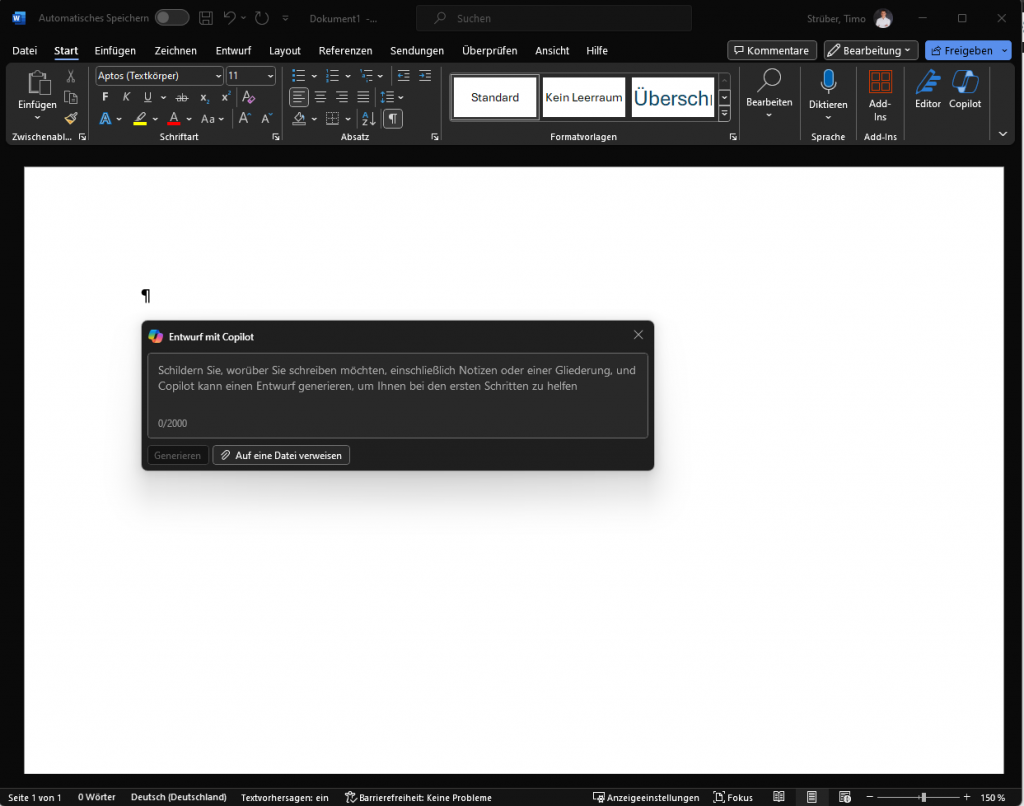
Task: Click the Editor icon in ribbon
Action: 927,88
